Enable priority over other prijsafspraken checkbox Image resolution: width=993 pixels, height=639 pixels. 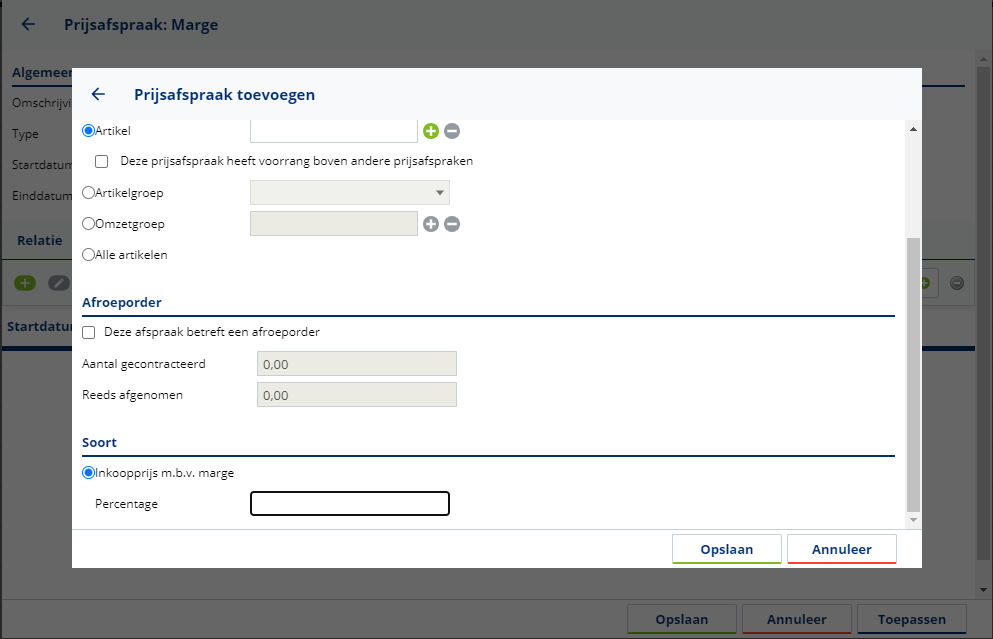pos(102,161)
